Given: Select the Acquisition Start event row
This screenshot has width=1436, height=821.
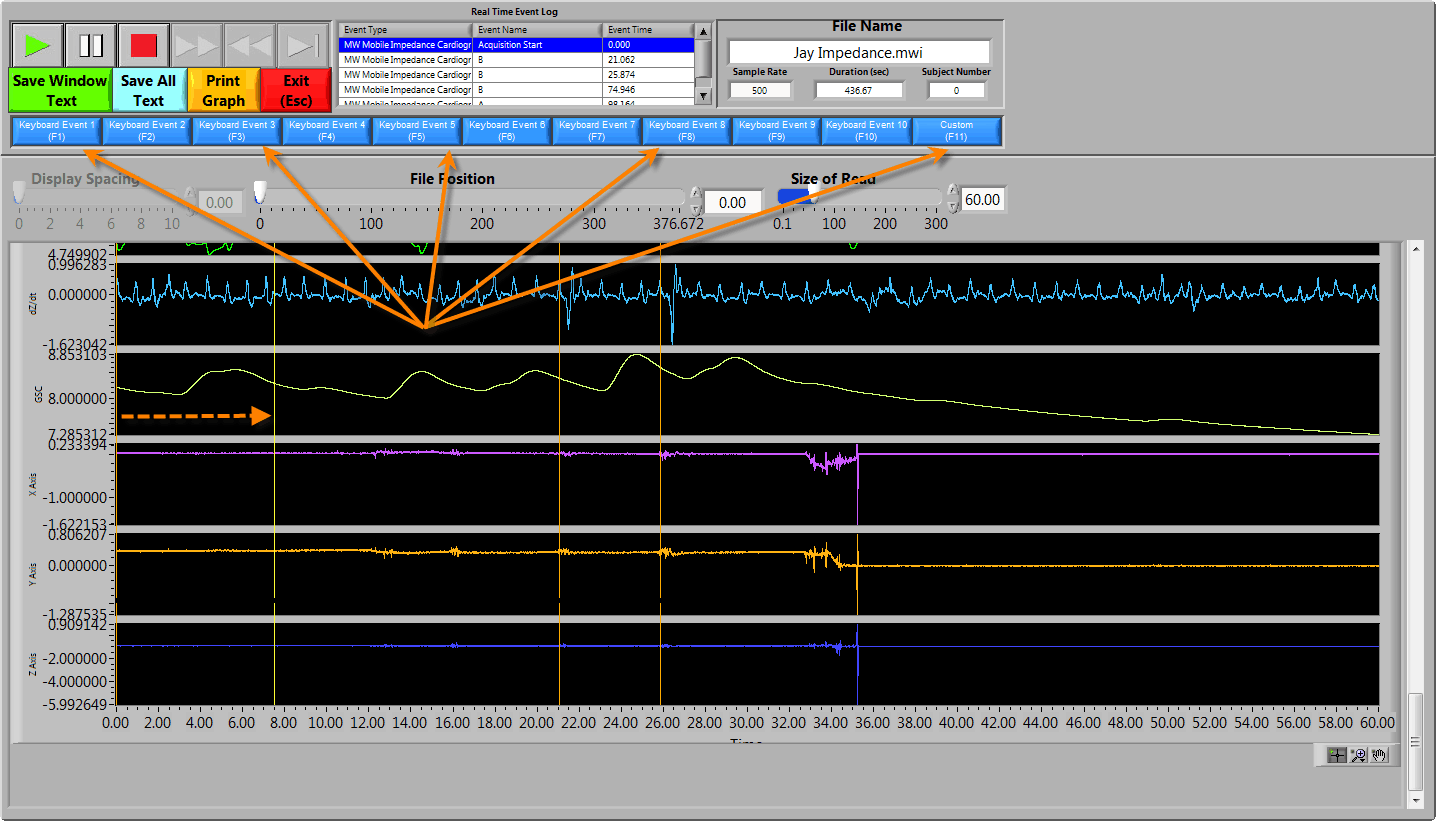Looking at the screenshot, I should 517,45.
